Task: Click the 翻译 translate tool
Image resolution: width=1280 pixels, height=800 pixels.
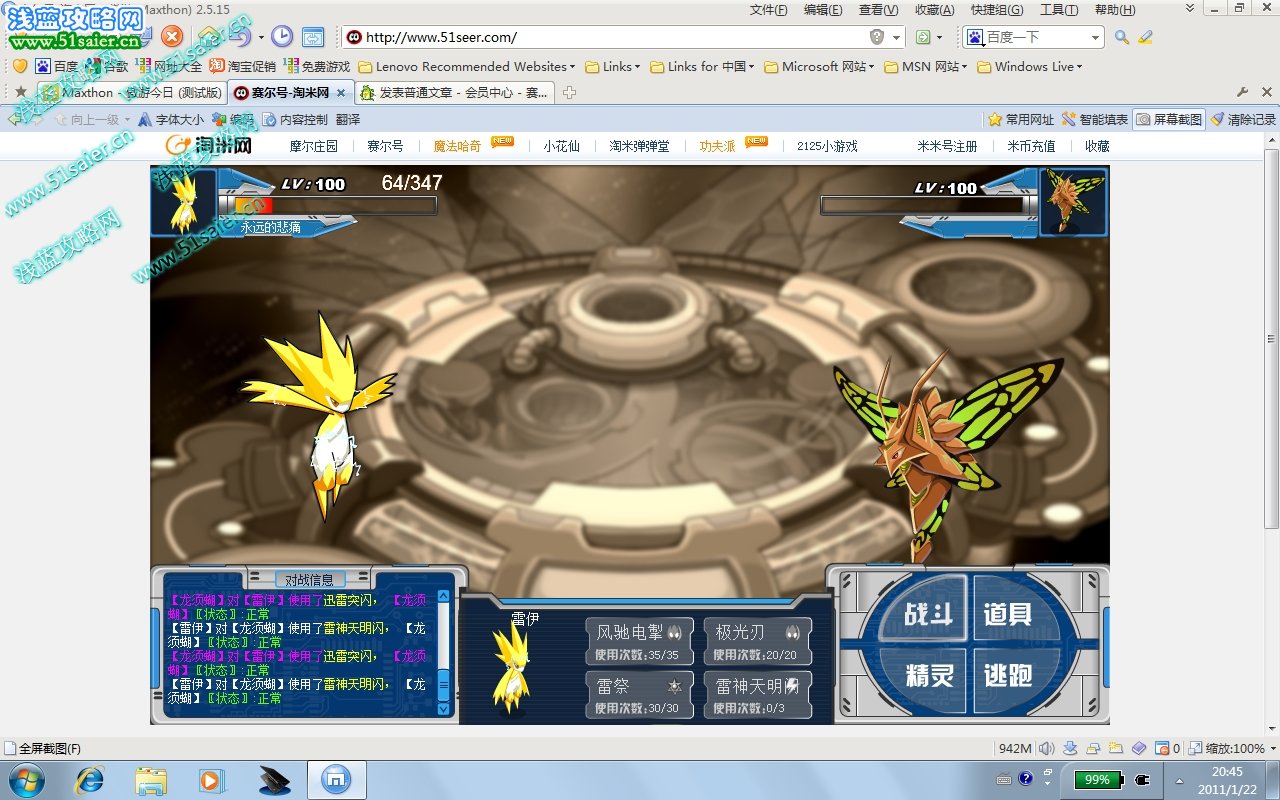Action: point(348,119)
